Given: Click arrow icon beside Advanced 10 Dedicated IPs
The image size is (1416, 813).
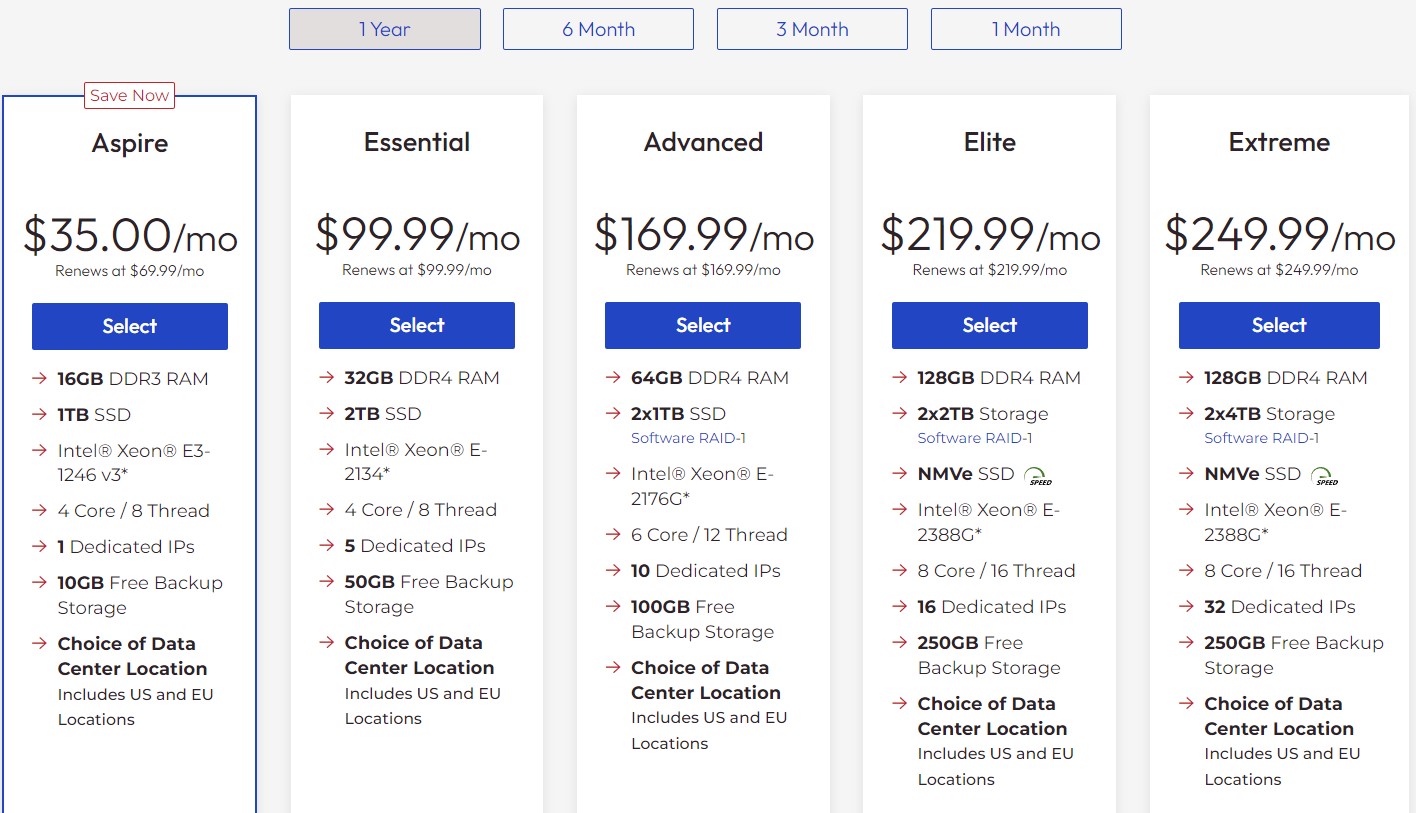Looking at the screenshot, I should 613,571.
